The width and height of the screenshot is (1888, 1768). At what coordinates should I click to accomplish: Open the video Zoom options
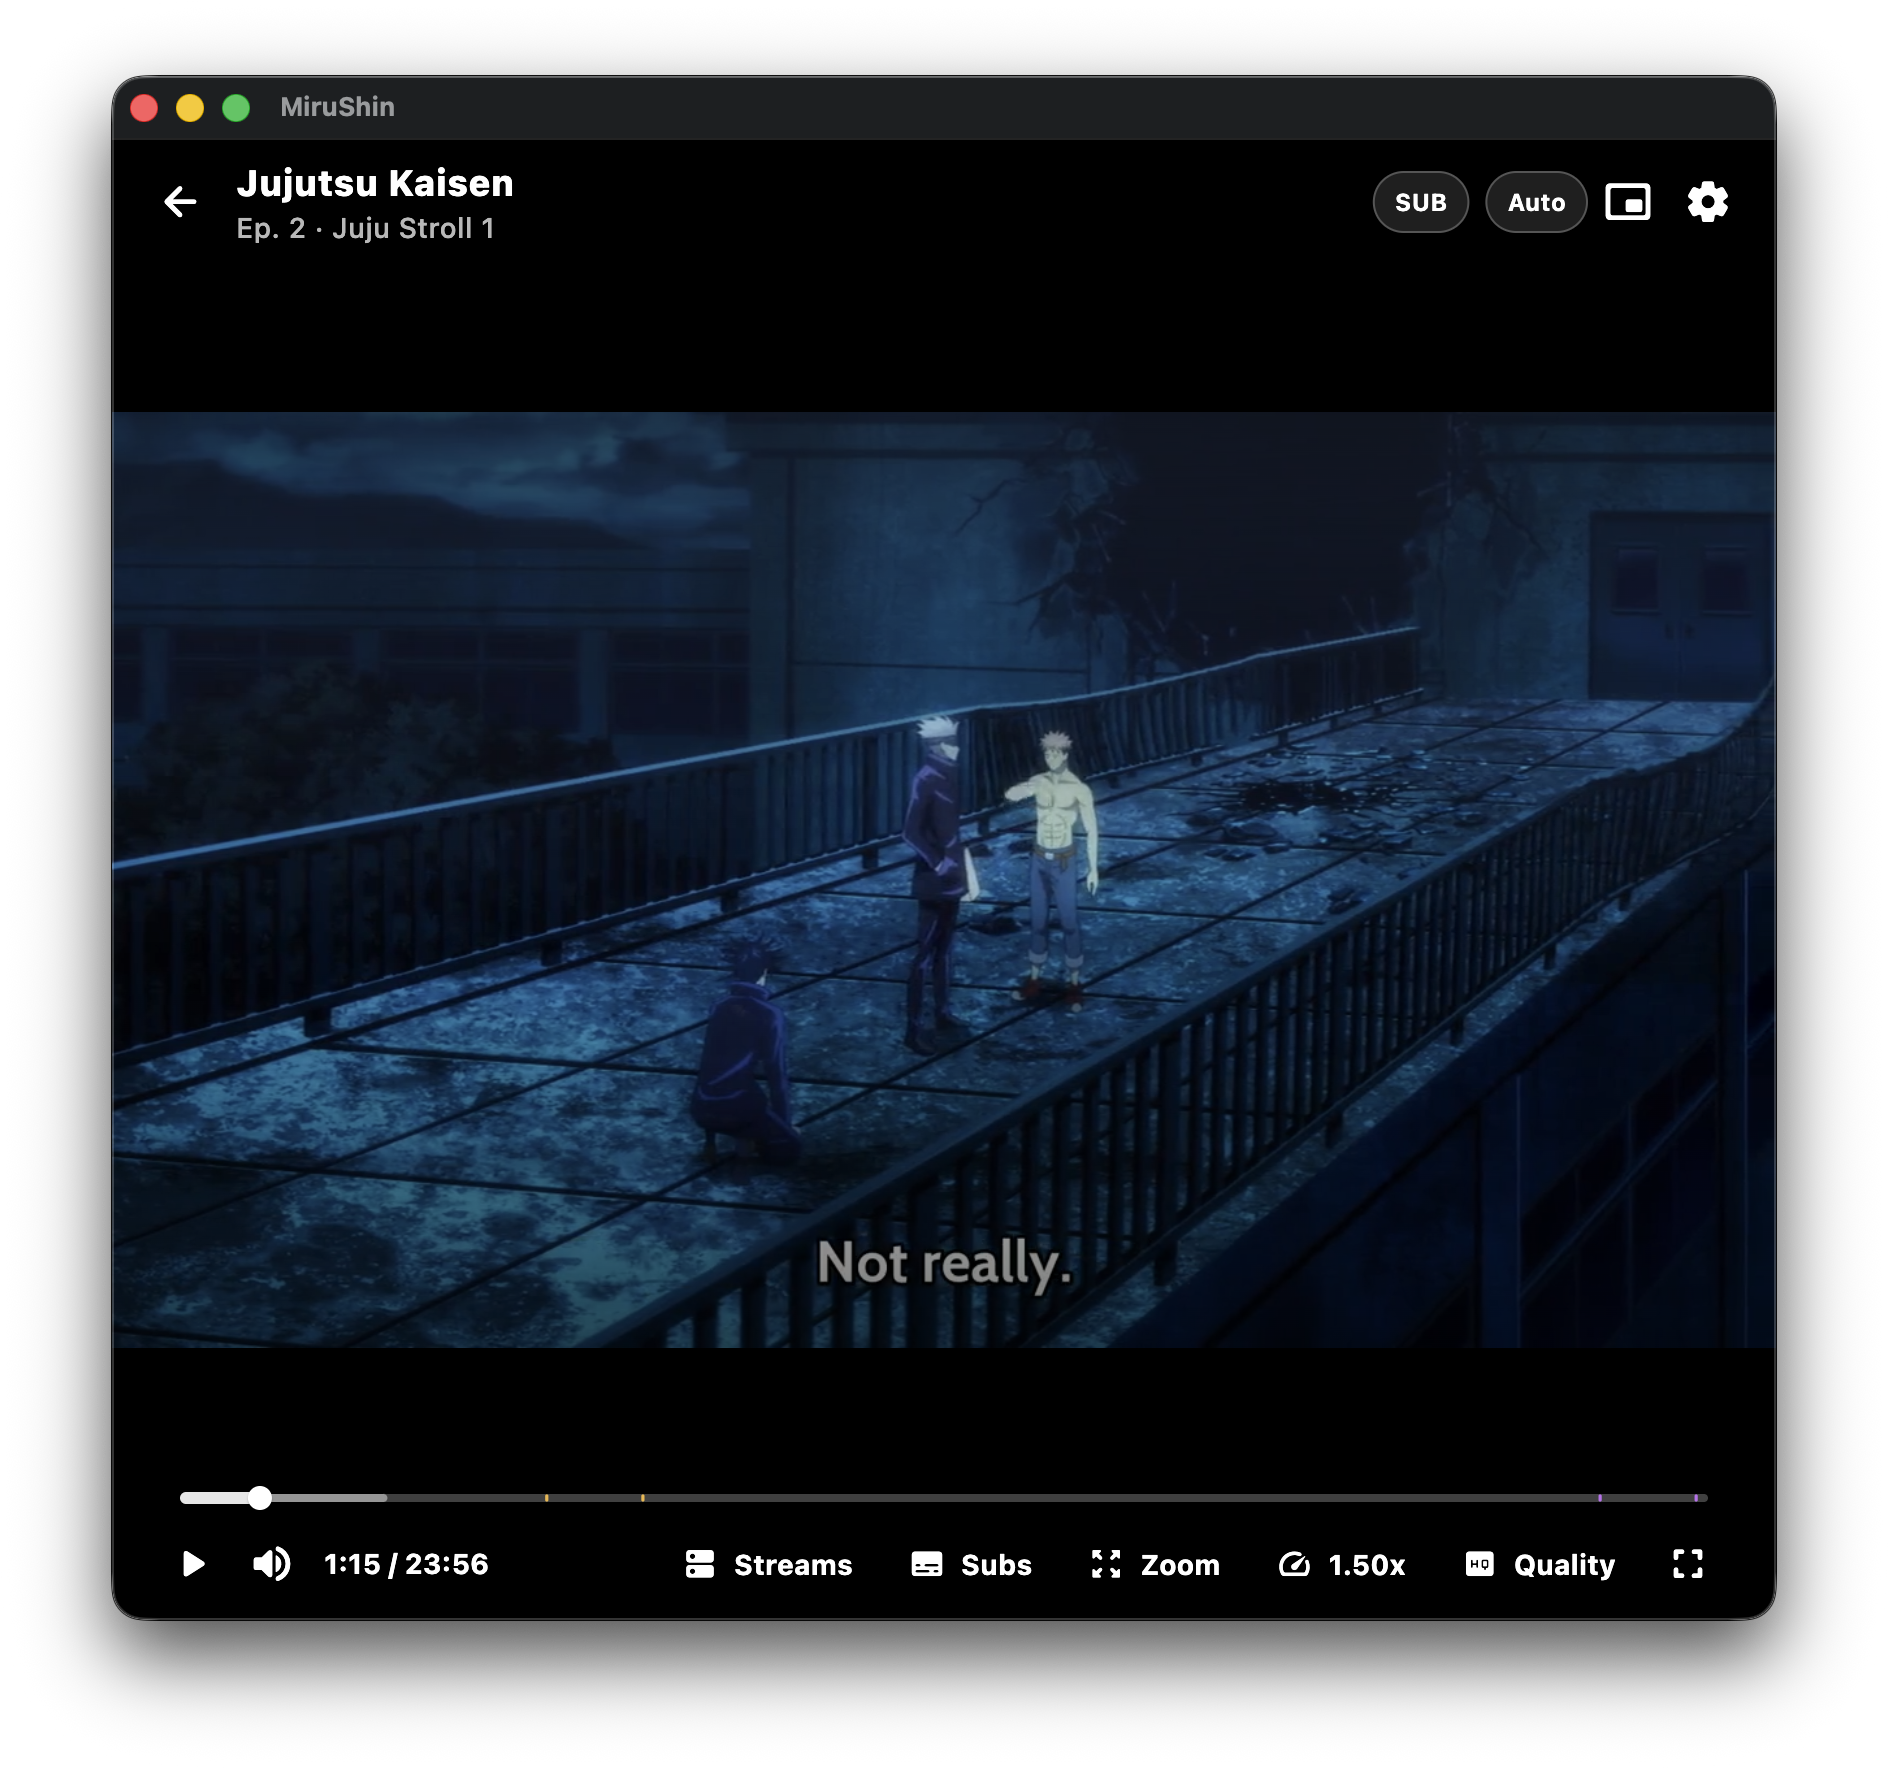(1155, 1564)
